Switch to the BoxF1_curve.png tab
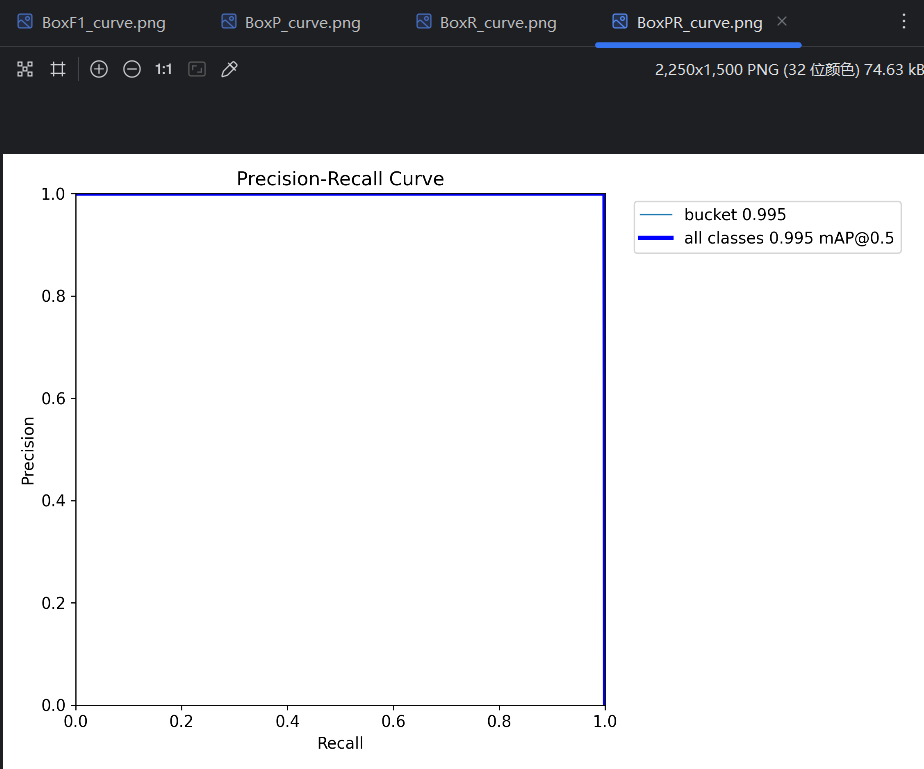Screen dimensions: 924x769 click(91, 23)
